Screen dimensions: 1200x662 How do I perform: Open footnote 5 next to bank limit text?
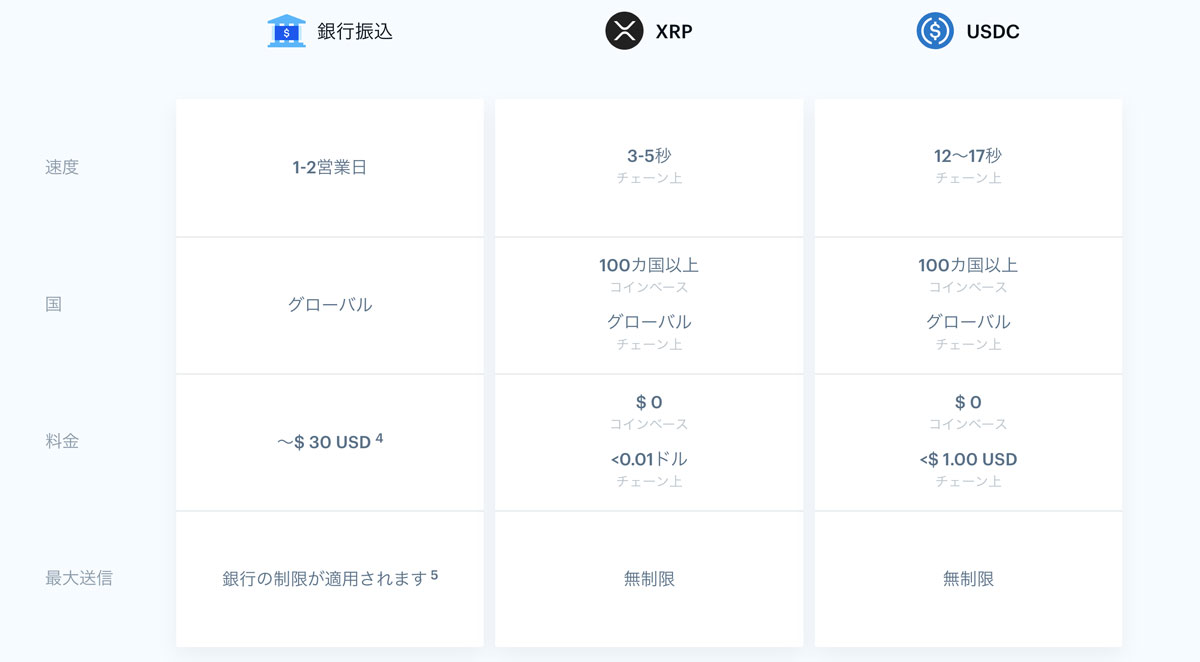pos(434,575)
